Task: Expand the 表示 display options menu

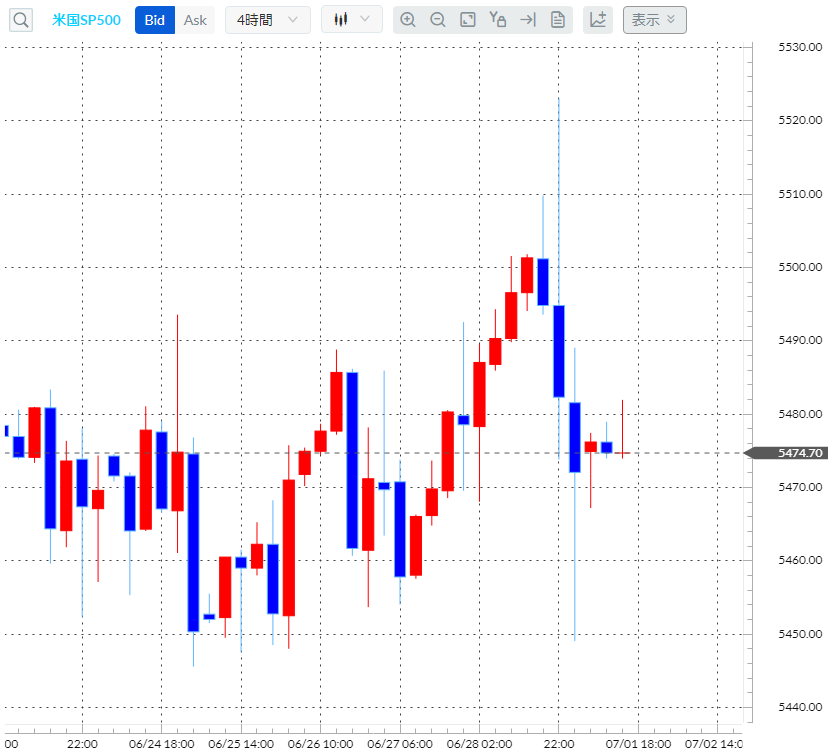Action: point(655,19)
